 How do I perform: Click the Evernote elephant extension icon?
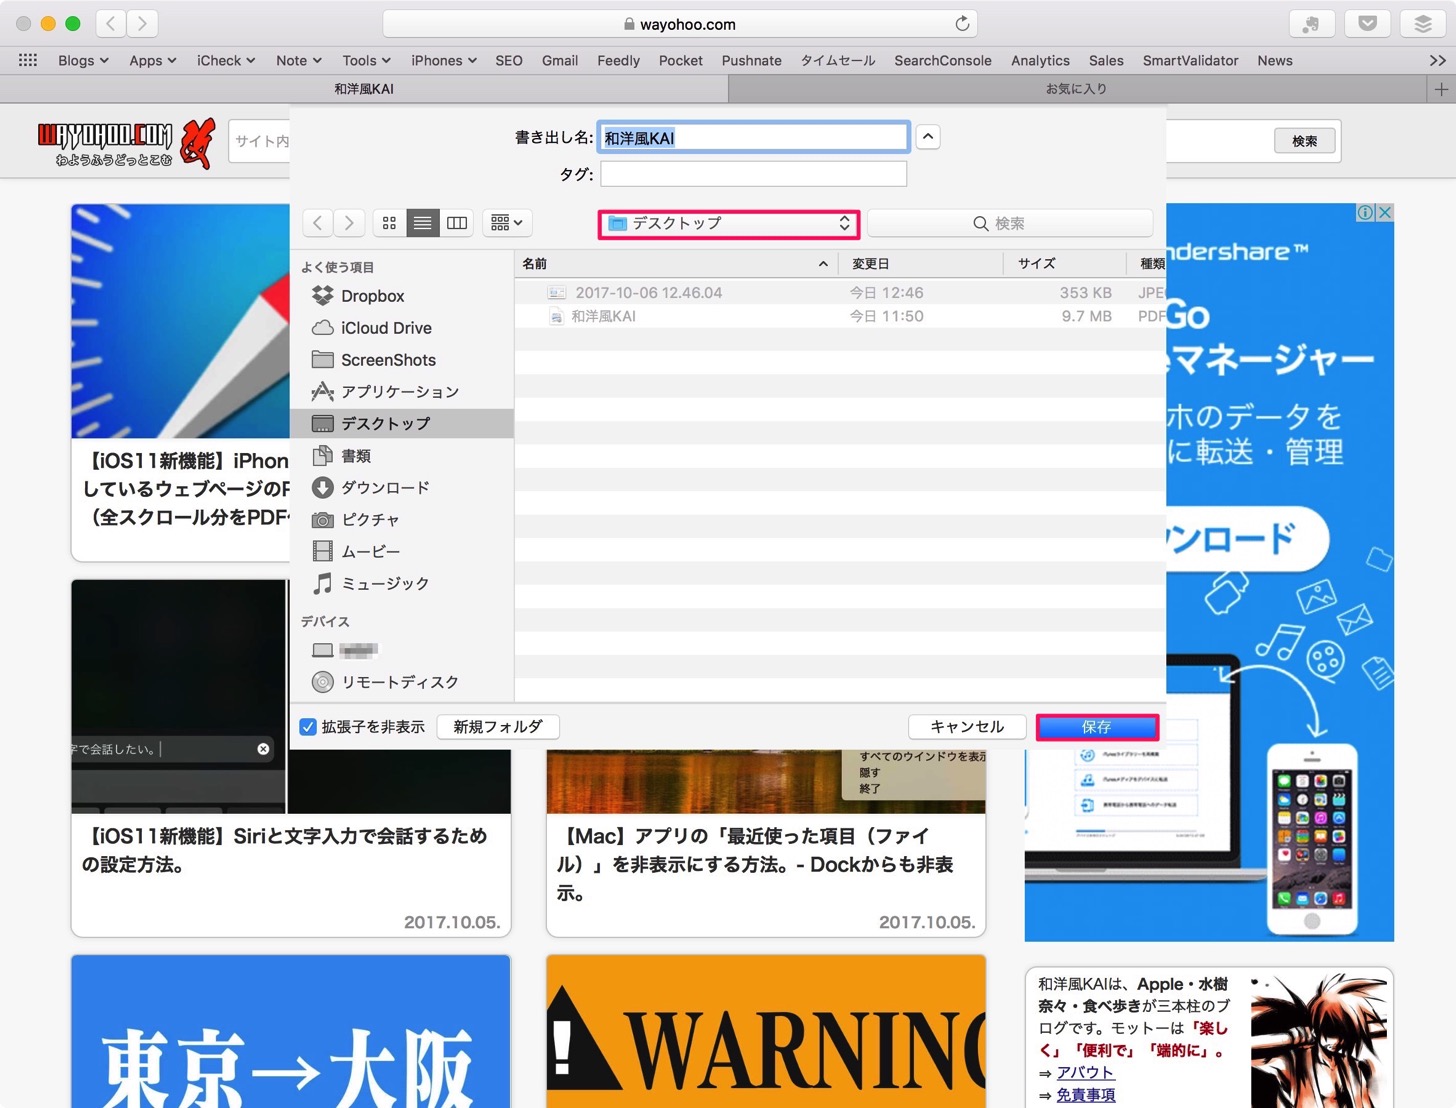click(1311, 24)
